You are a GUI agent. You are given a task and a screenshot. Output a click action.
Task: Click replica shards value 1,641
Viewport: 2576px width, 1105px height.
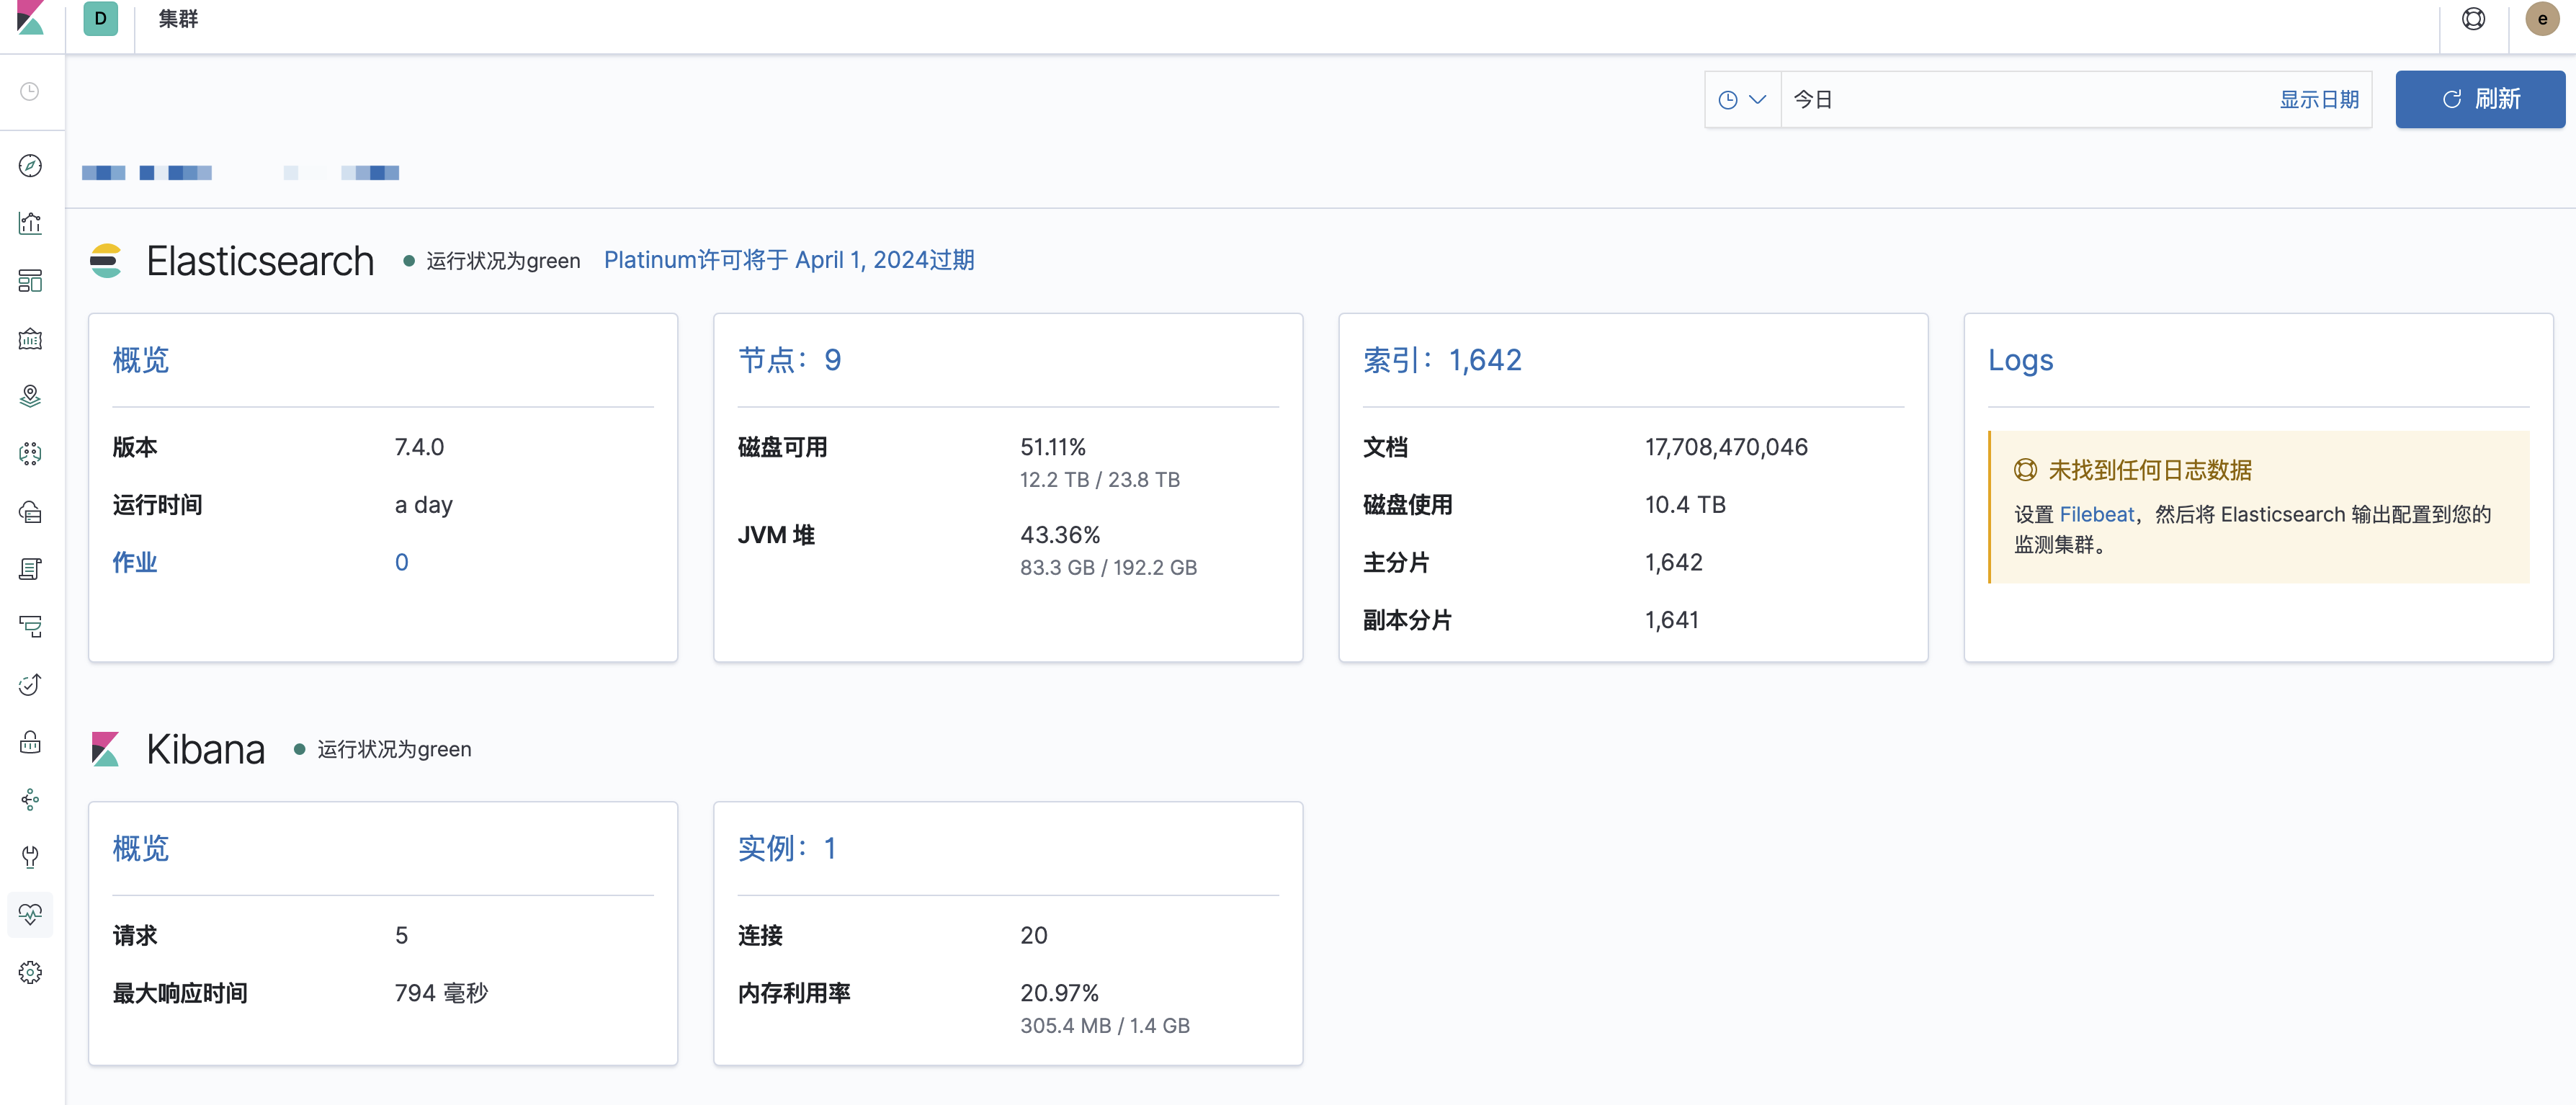(1672, 620)
